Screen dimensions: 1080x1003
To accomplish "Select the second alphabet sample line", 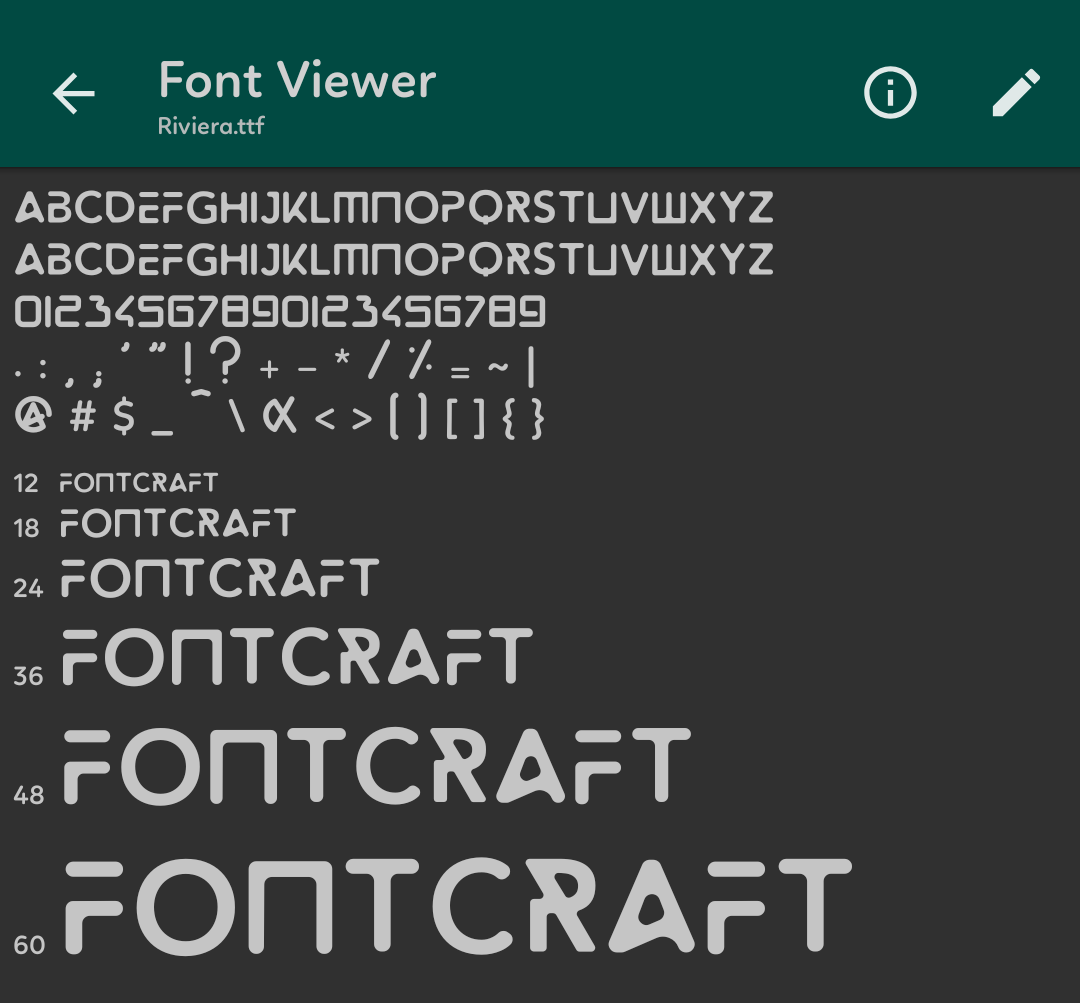I will (x=394, y=258).
